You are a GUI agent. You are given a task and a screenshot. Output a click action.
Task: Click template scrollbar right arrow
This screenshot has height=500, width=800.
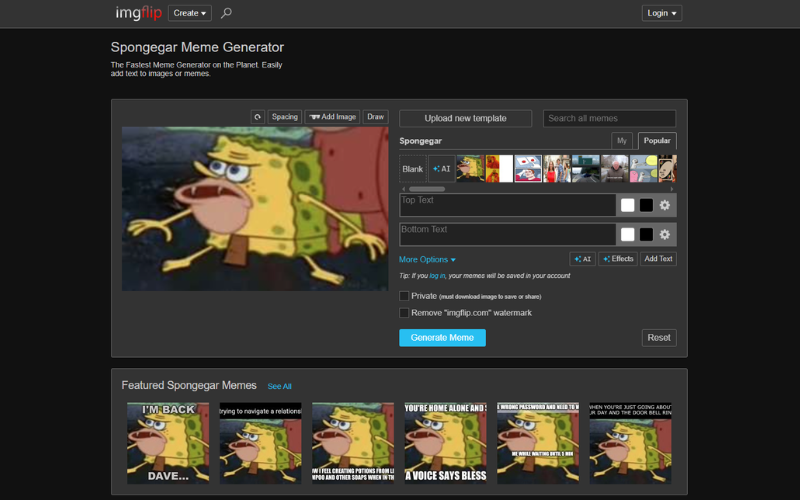pos(672,189)
